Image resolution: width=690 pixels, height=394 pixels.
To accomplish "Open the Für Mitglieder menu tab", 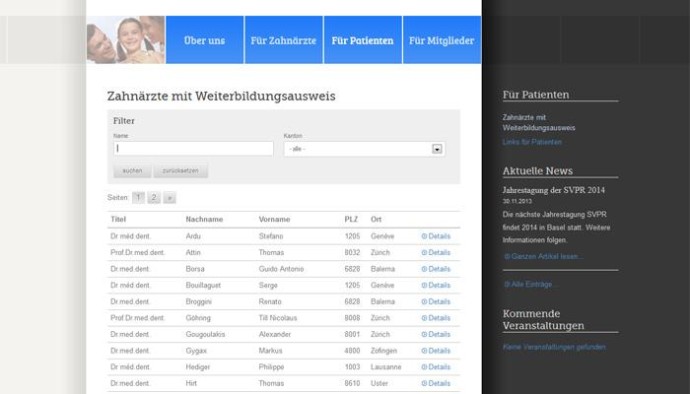I will 442,40.
